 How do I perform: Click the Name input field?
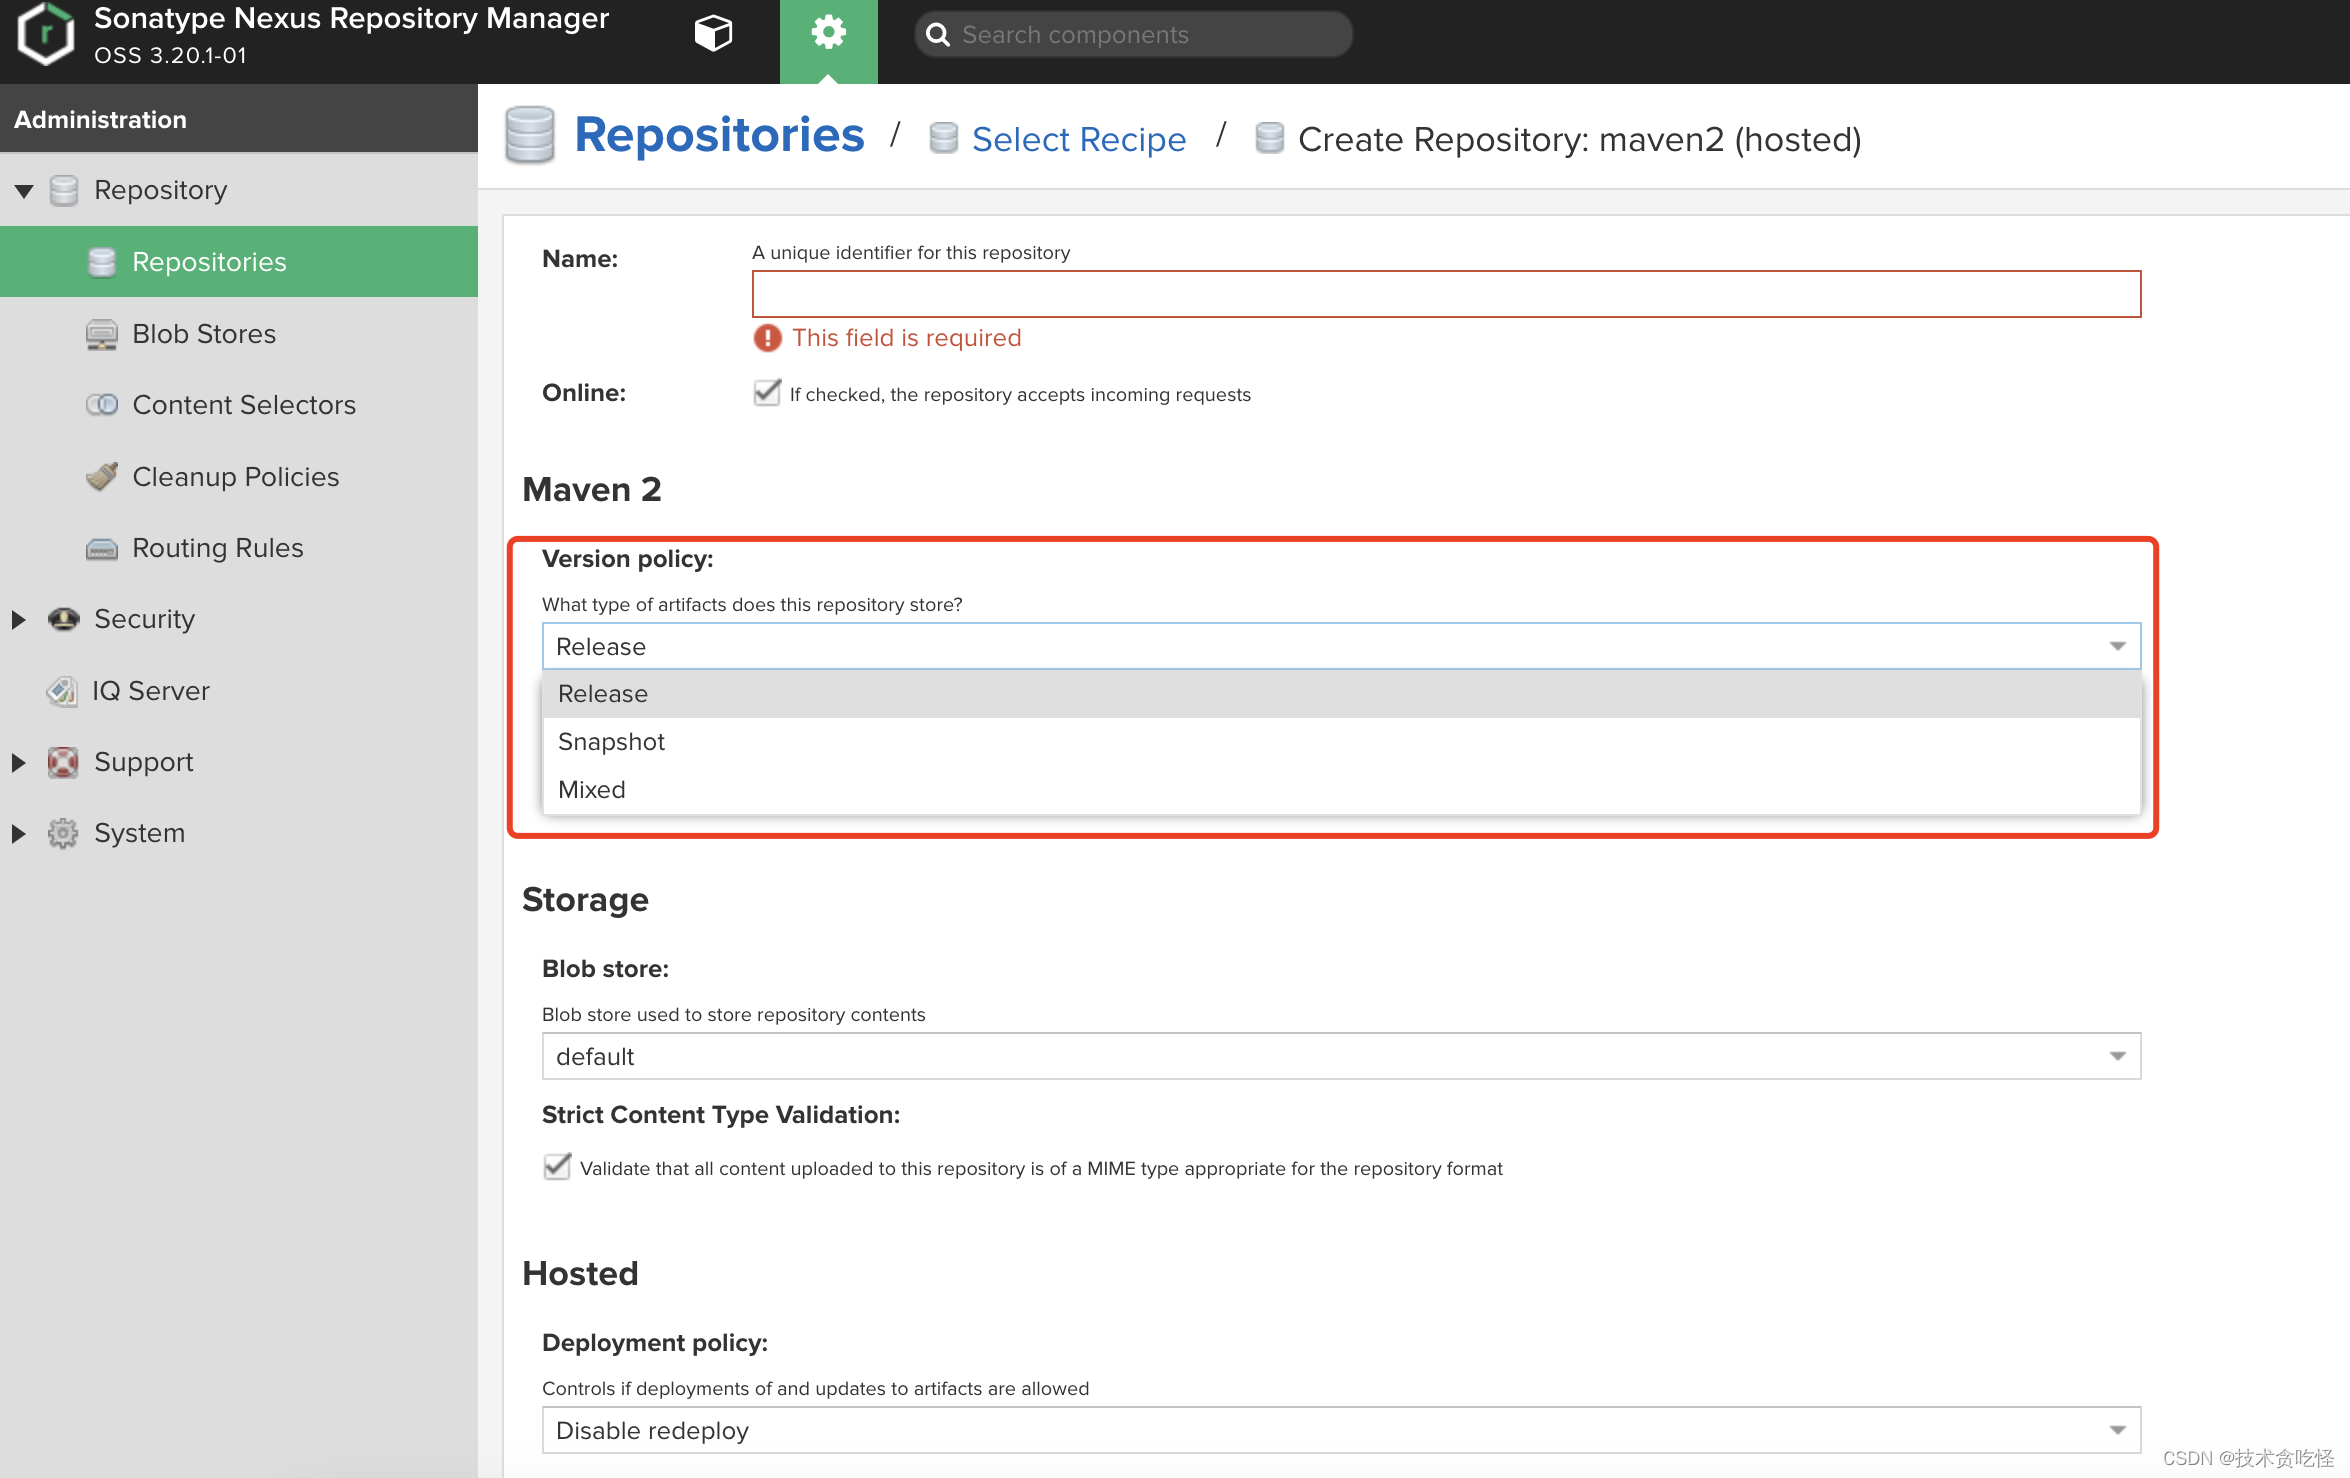1444,293
